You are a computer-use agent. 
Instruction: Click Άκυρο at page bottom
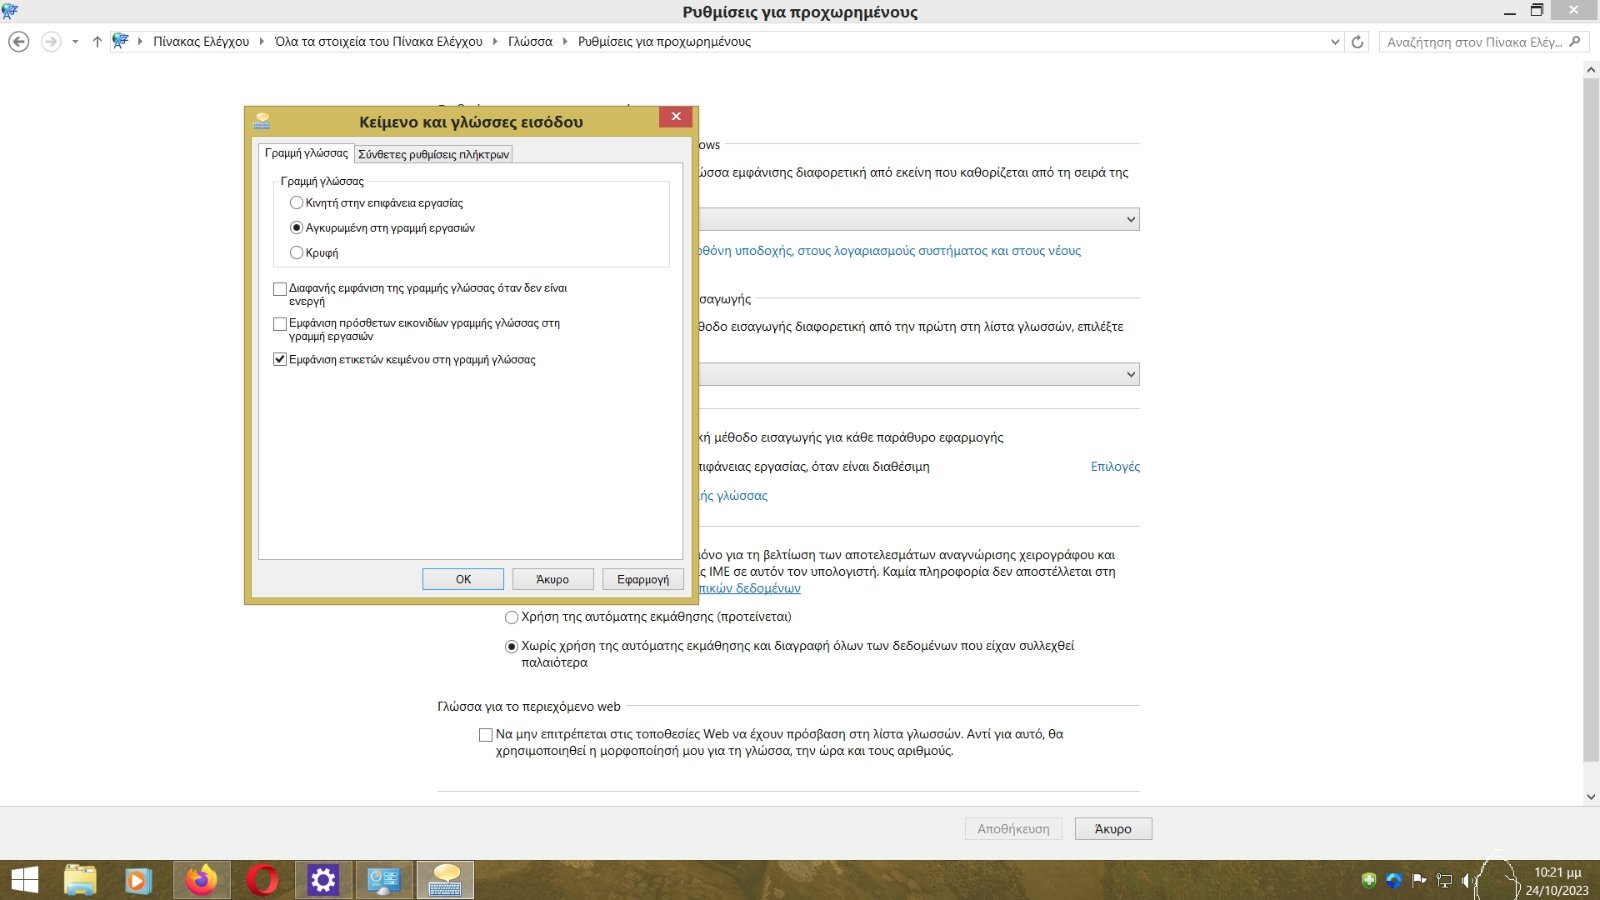tap(1113, 829)
